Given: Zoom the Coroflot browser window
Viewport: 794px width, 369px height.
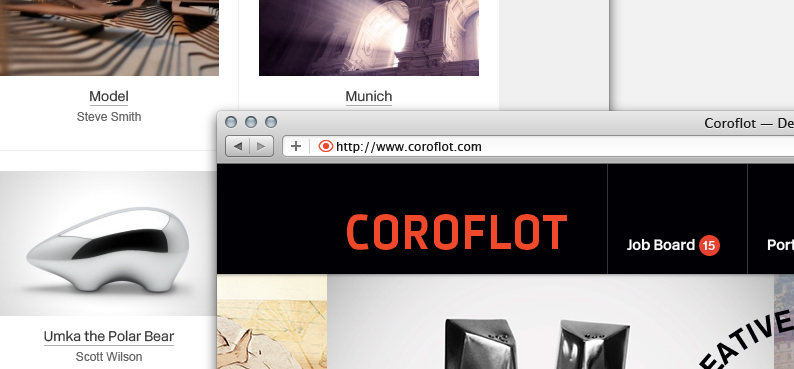Looking at the screenshot, I should click(271, 122).
